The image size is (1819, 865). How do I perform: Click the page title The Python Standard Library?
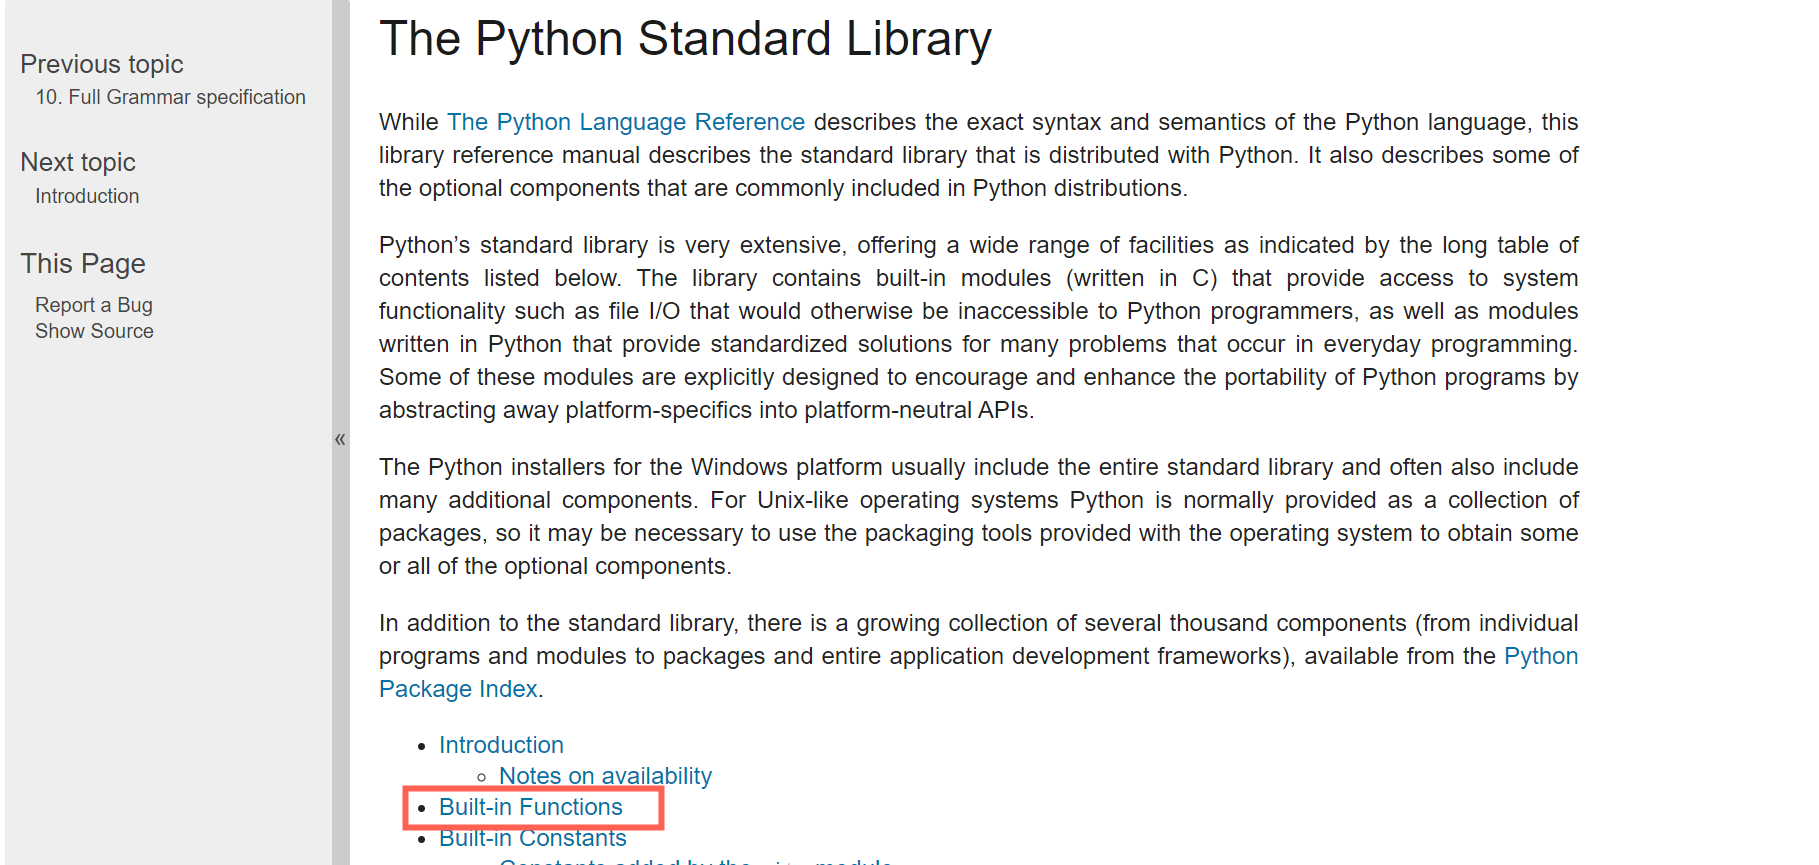click(685, 39)
